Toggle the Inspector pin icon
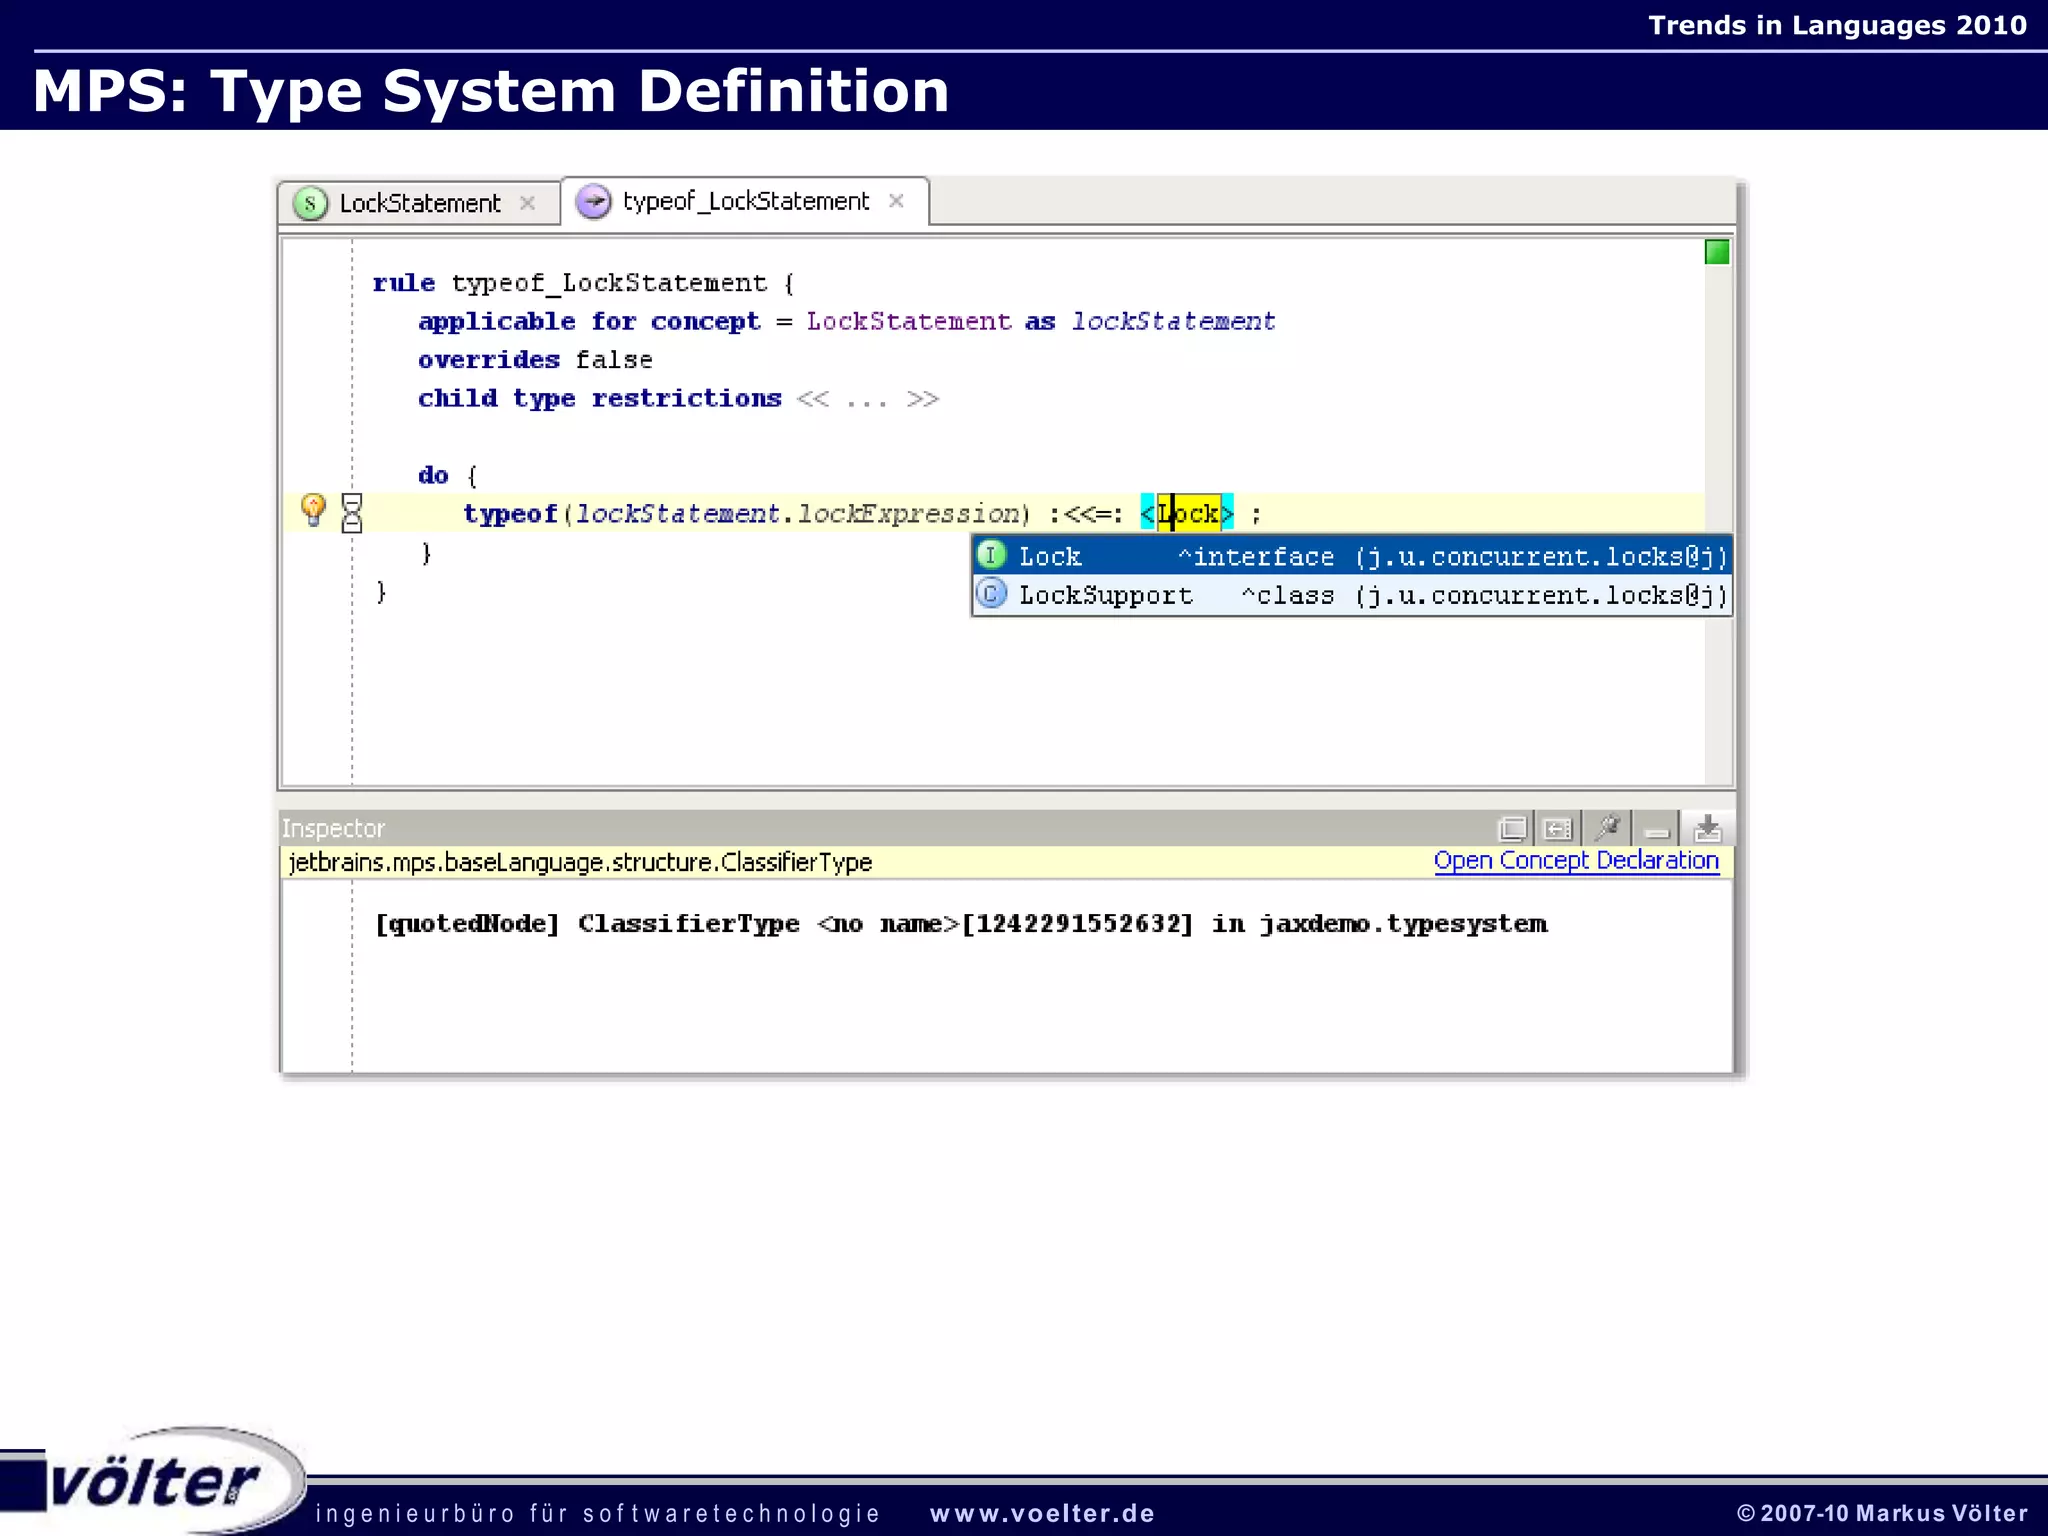Image resolution: width=2048 pixels, height=1536 pixels. pyautogui.click(x=1608, y=828)
